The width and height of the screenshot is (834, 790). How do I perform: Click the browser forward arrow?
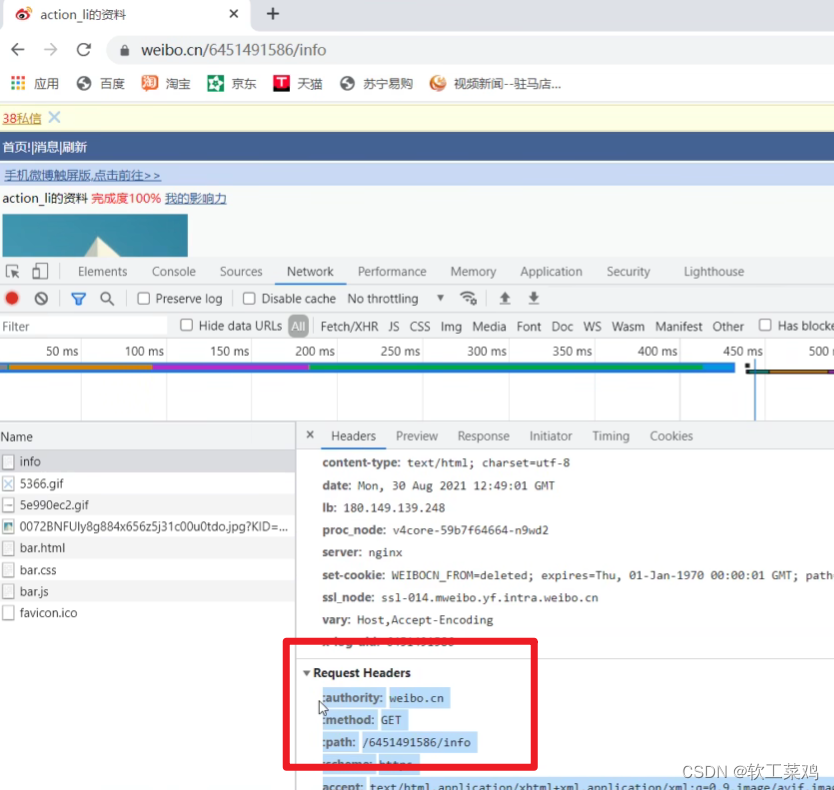(51, 50)
